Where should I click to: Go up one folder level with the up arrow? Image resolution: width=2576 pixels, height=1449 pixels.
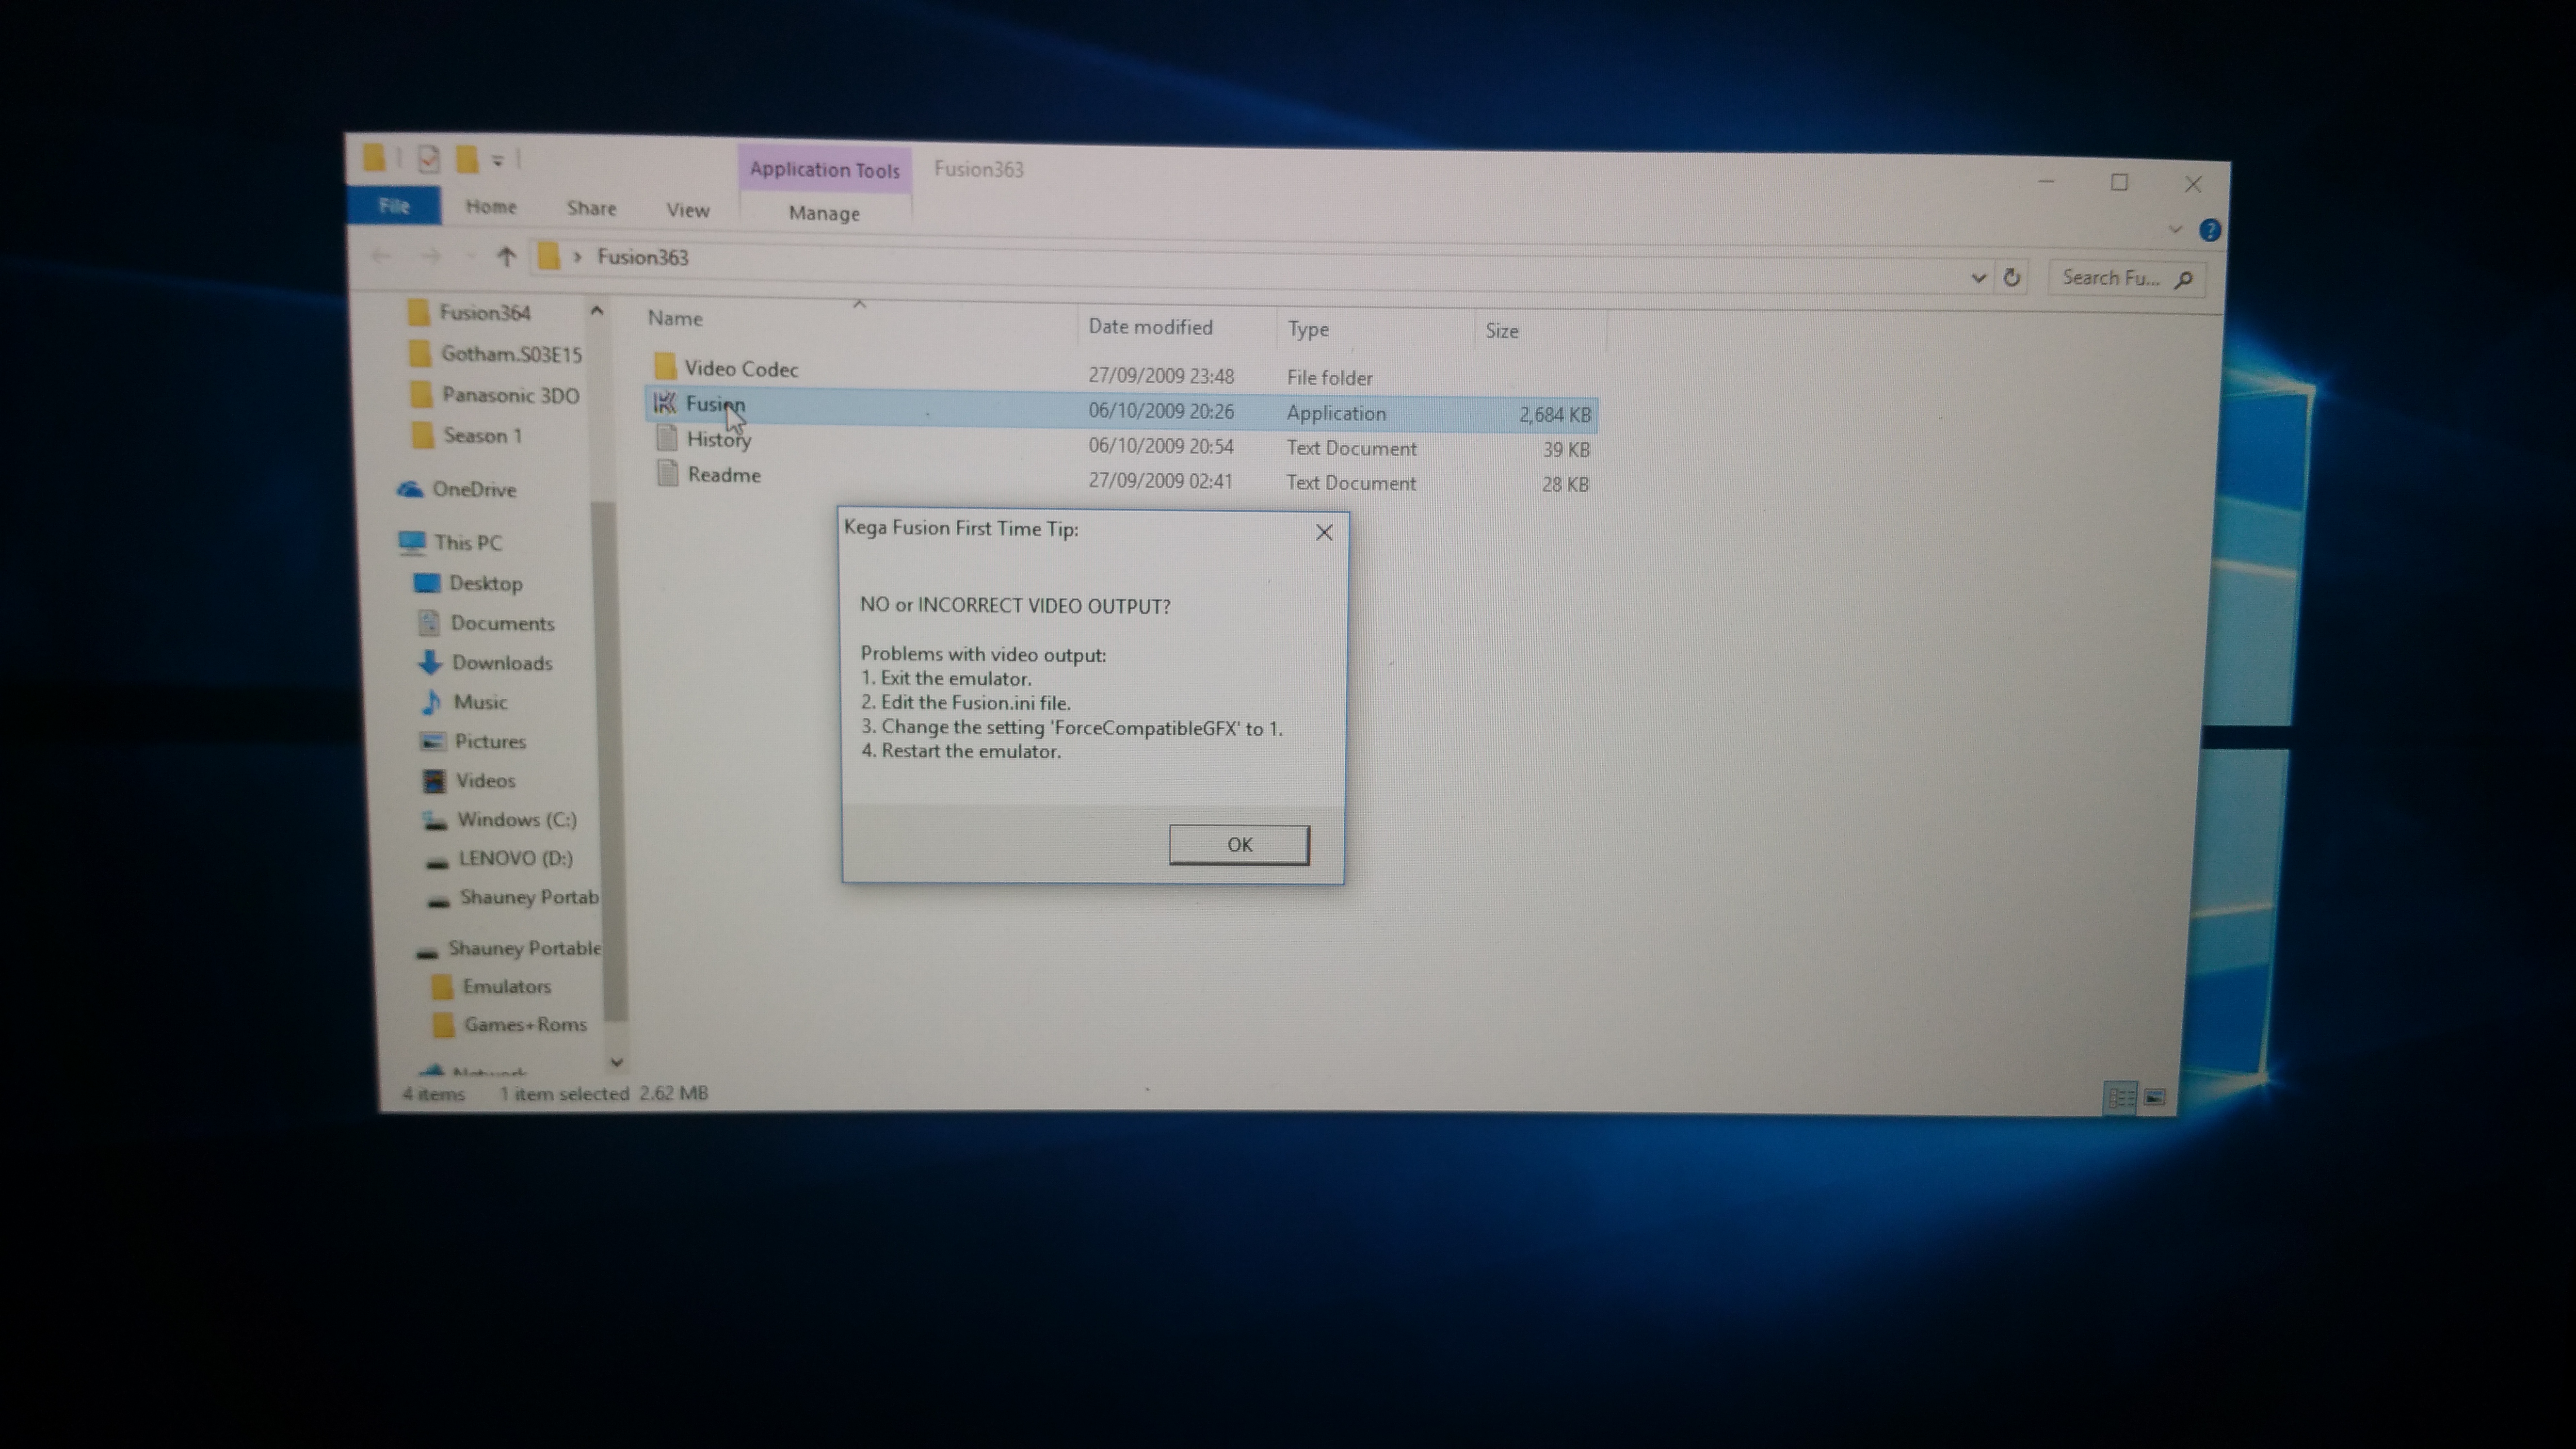[506, 257]
